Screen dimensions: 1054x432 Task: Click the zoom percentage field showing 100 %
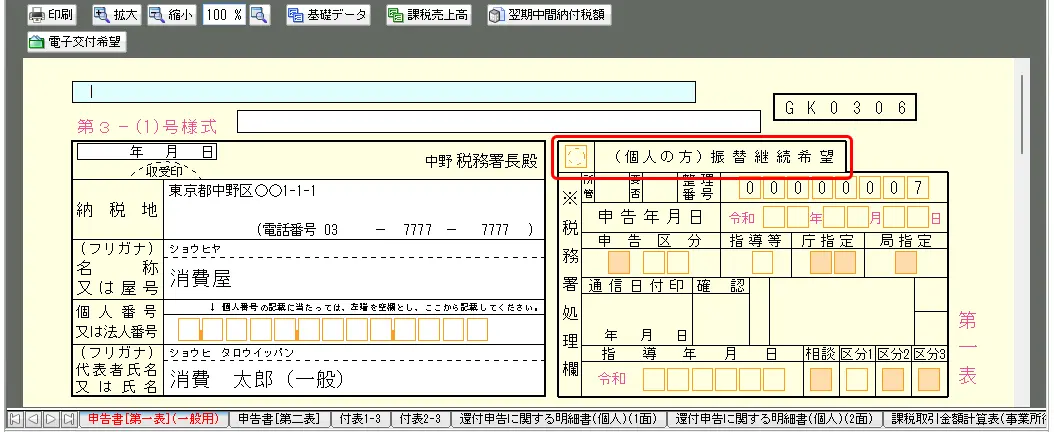tap(224, 15)
